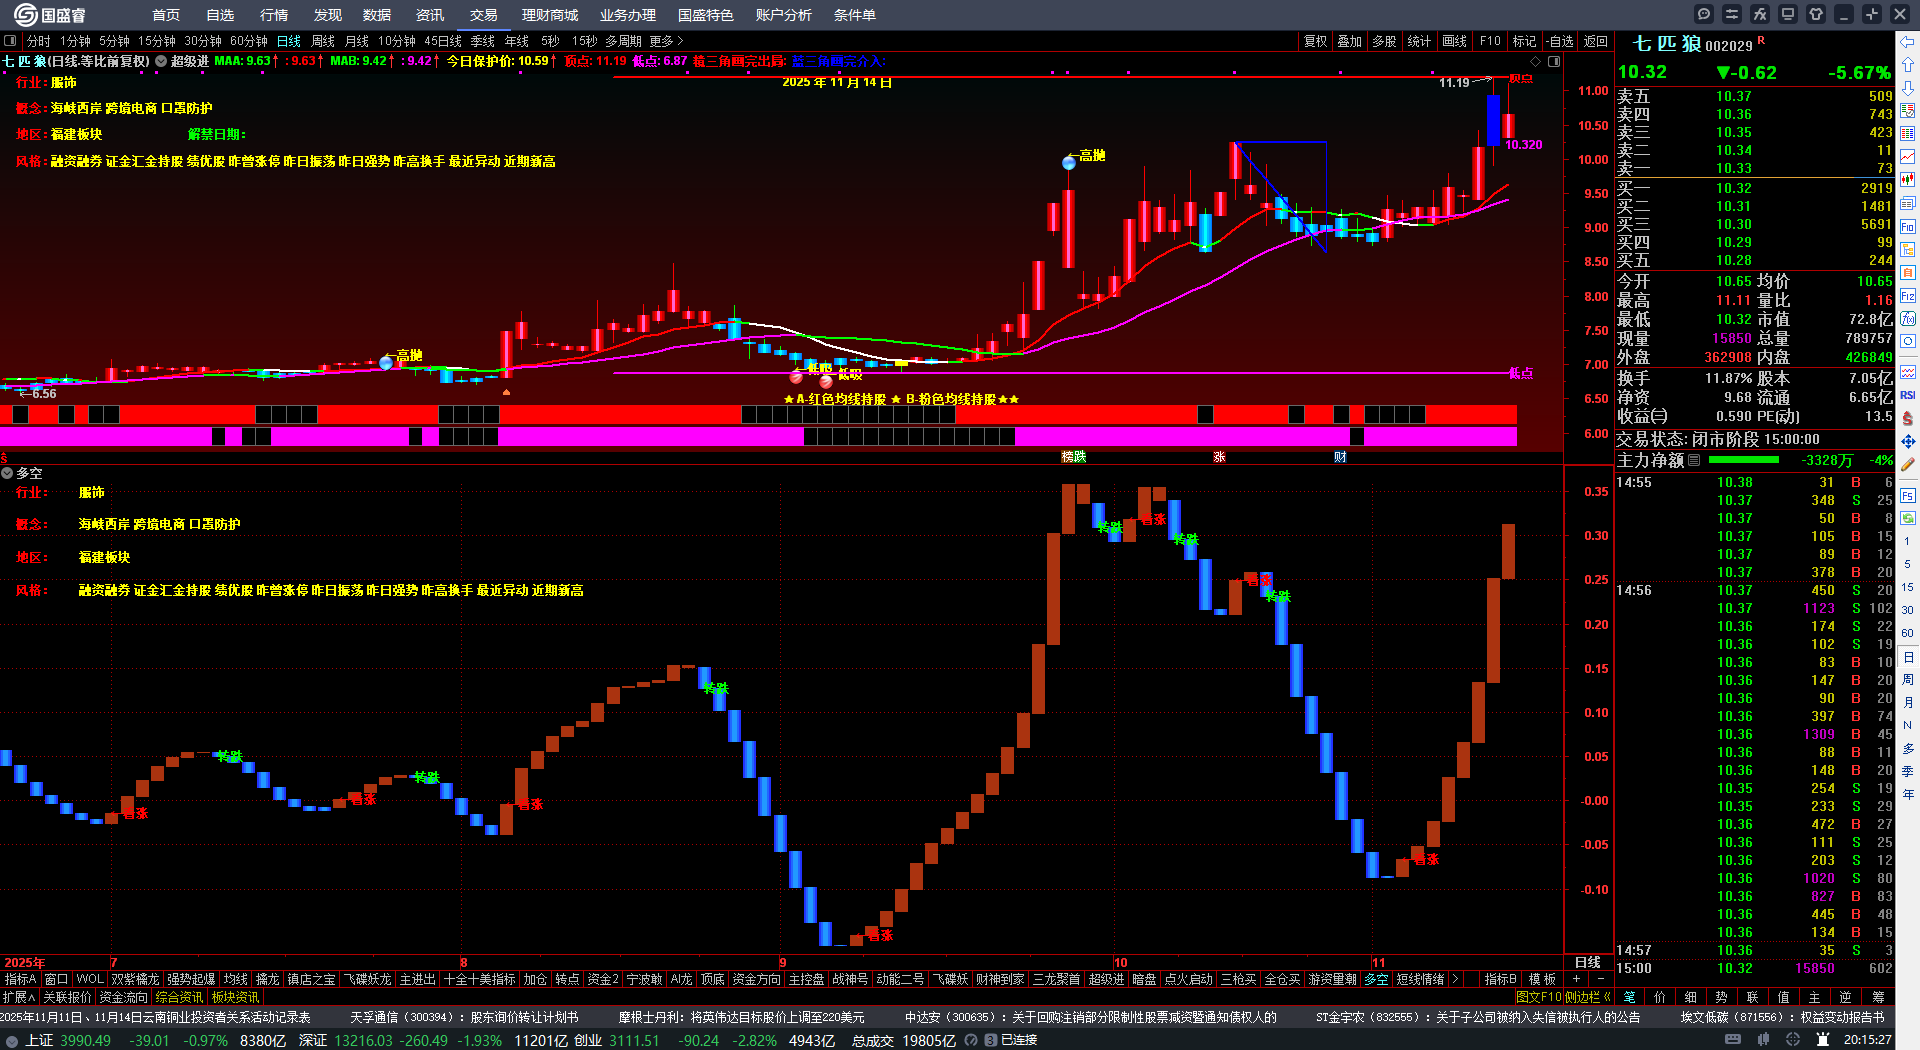Open the 图文F10 link
The width and height of the screenshot is (1920, 1050).
[x=1539, y=997]
